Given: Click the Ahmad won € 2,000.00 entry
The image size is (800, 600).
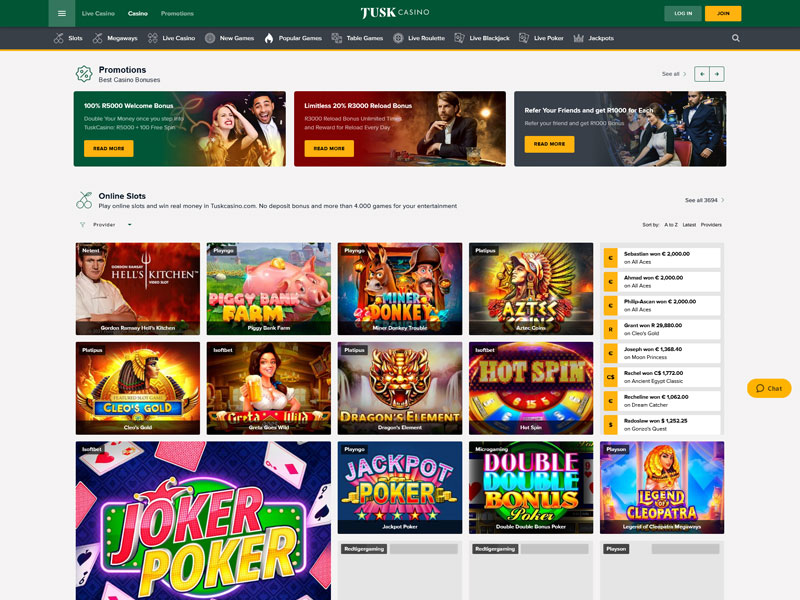Looking at the screenshot, I should 662,282.
